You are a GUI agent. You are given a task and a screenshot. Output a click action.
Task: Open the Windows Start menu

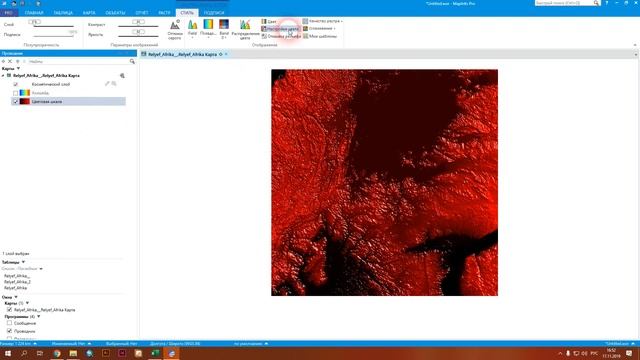pyautogui.click(x=7, y=353)
